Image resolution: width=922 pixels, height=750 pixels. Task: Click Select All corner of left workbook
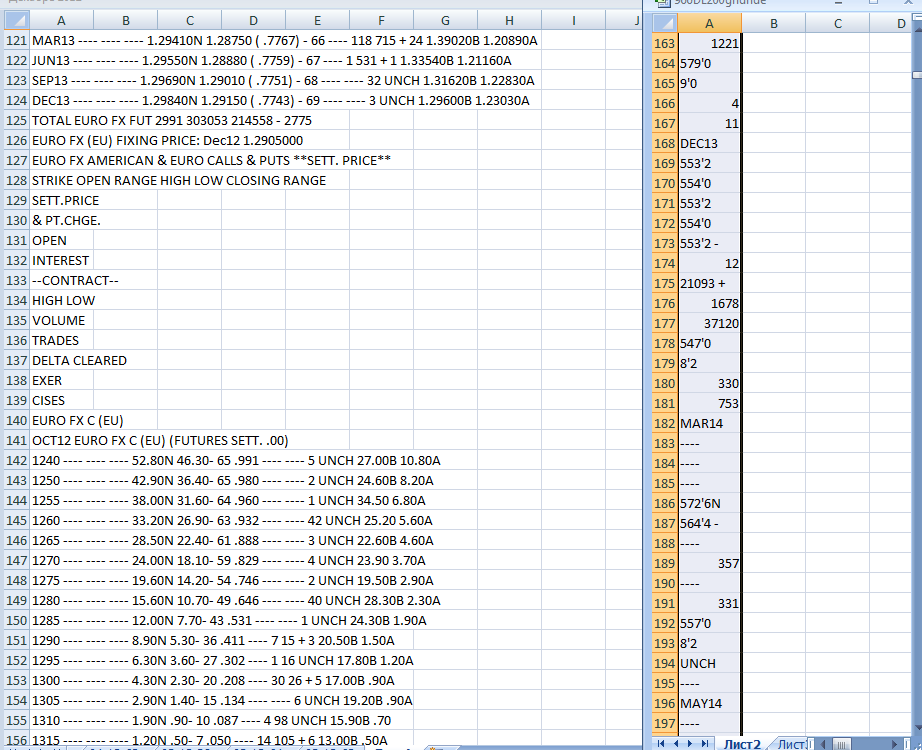[x=16, y=21]
